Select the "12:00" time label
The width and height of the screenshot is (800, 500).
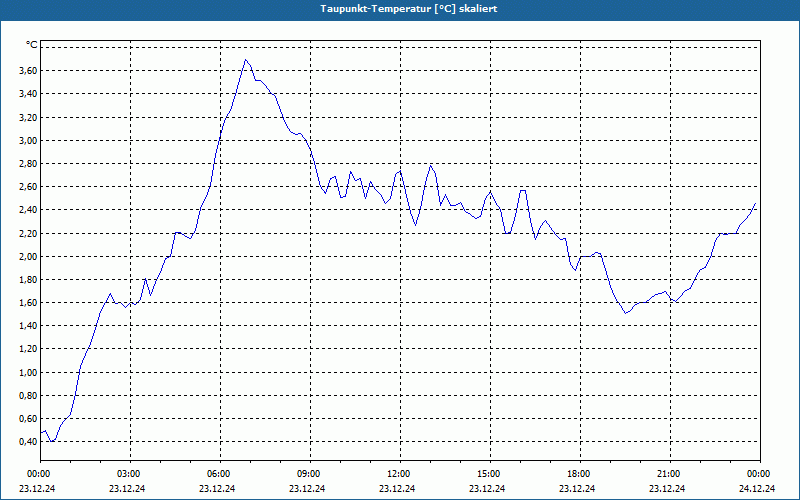coord(401,474)
